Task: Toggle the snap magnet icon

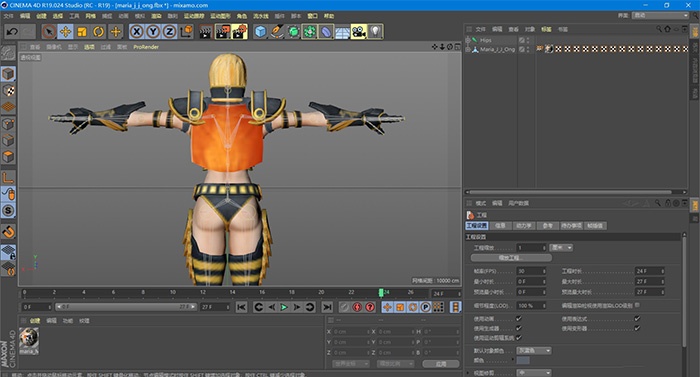Action: [8, 231]
